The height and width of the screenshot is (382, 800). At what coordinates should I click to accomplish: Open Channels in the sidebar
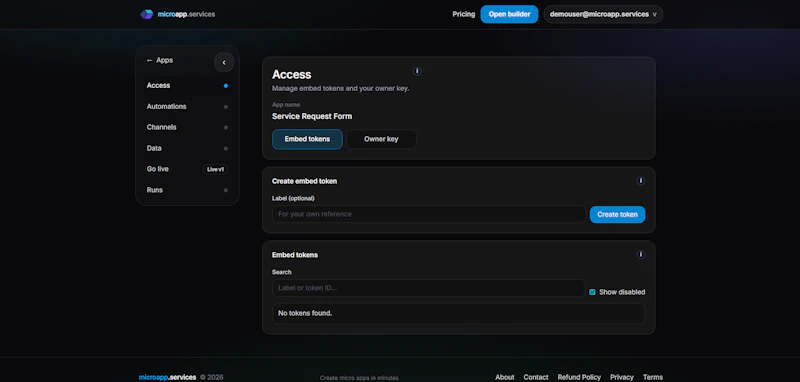pyautogui.click(x=187, y=128)
